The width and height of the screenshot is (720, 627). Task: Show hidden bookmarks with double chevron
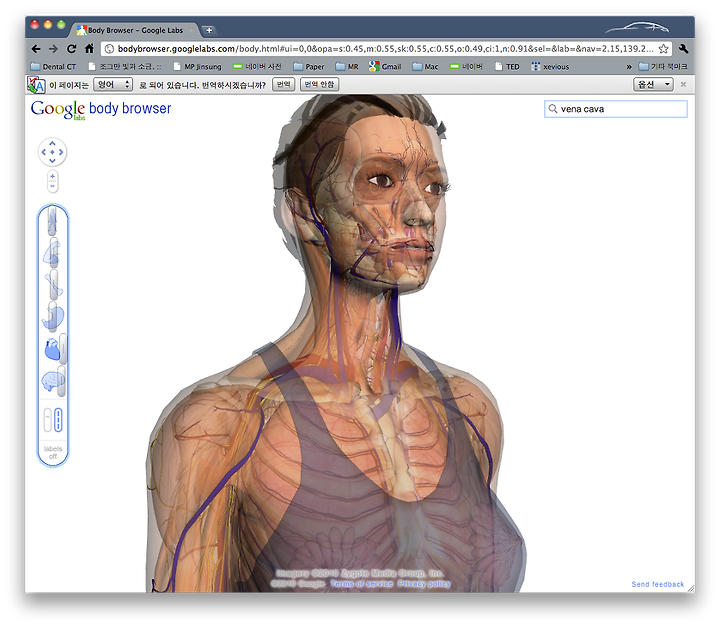point(629,67)
